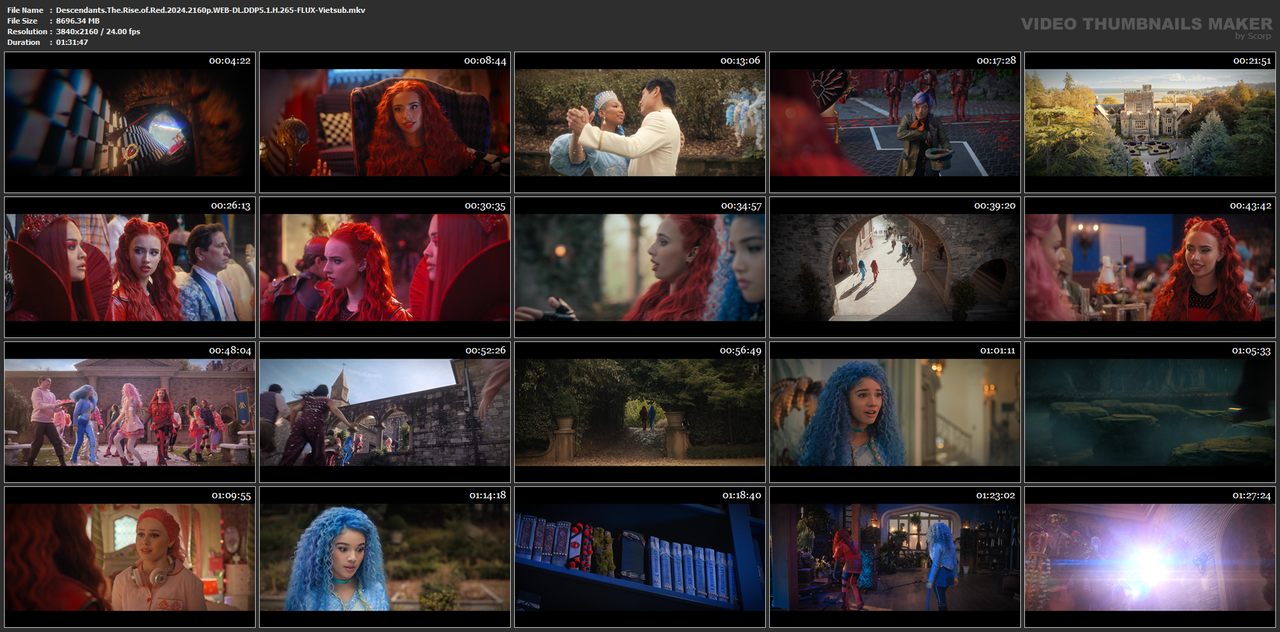Click the thumbnail at 00:30:35

coord(385,267)
